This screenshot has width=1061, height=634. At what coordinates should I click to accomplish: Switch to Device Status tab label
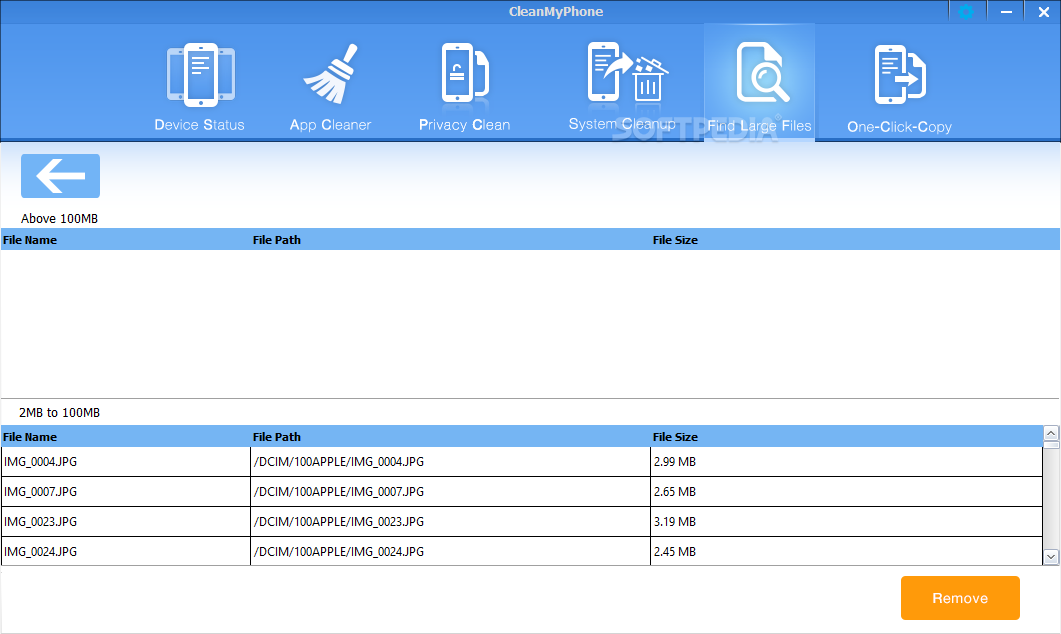coord(200,124)
